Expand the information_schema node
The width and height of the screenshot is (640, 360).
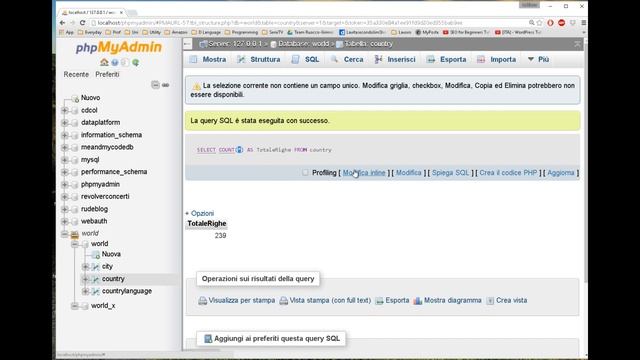[x=64, y=135]
